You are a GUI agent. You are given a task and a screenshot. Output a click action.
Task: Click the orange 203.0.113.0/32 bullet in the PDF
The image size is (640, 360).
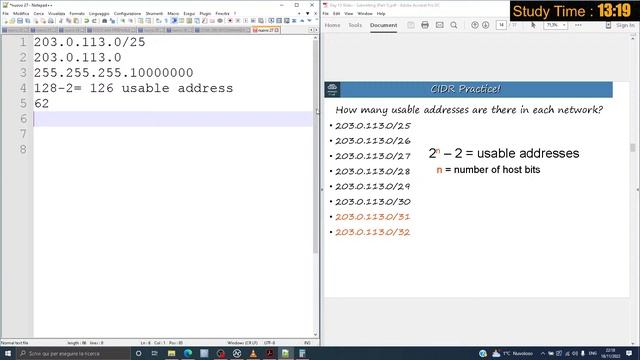pos(373,232)
